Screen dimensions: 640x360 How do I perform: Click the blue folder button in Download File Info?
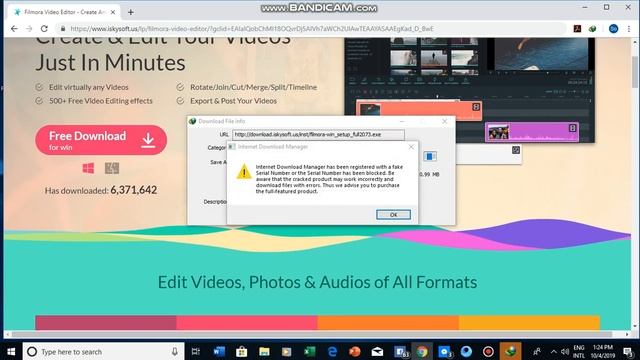[x=429, y=156]
